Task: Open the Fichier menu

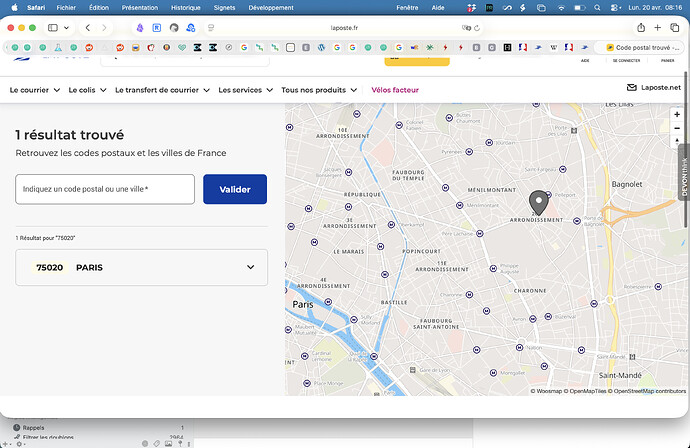Action: (66, 7)
